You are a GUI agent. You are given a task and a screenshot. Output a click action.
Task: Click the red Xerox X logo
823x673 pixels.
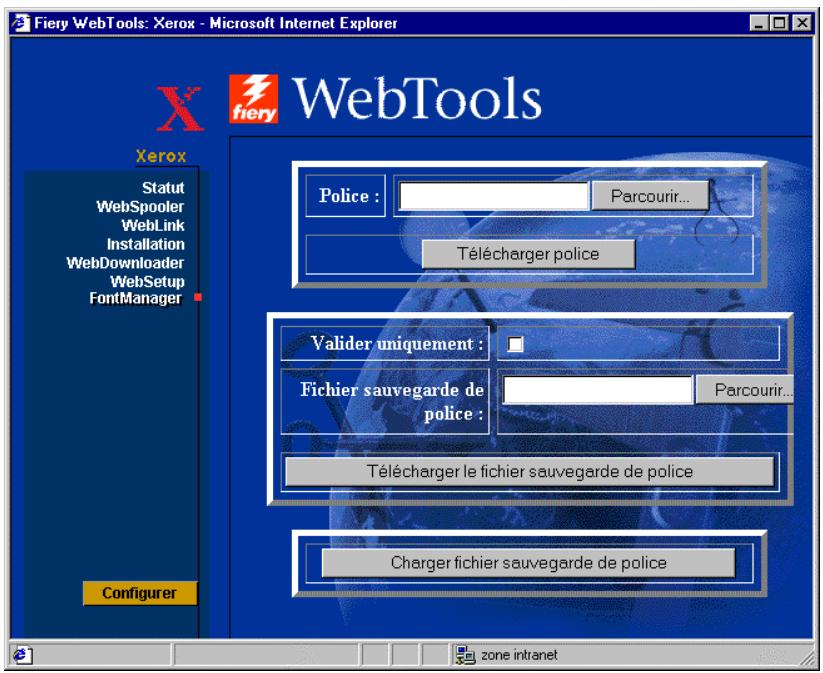click(x=180, y=108)
